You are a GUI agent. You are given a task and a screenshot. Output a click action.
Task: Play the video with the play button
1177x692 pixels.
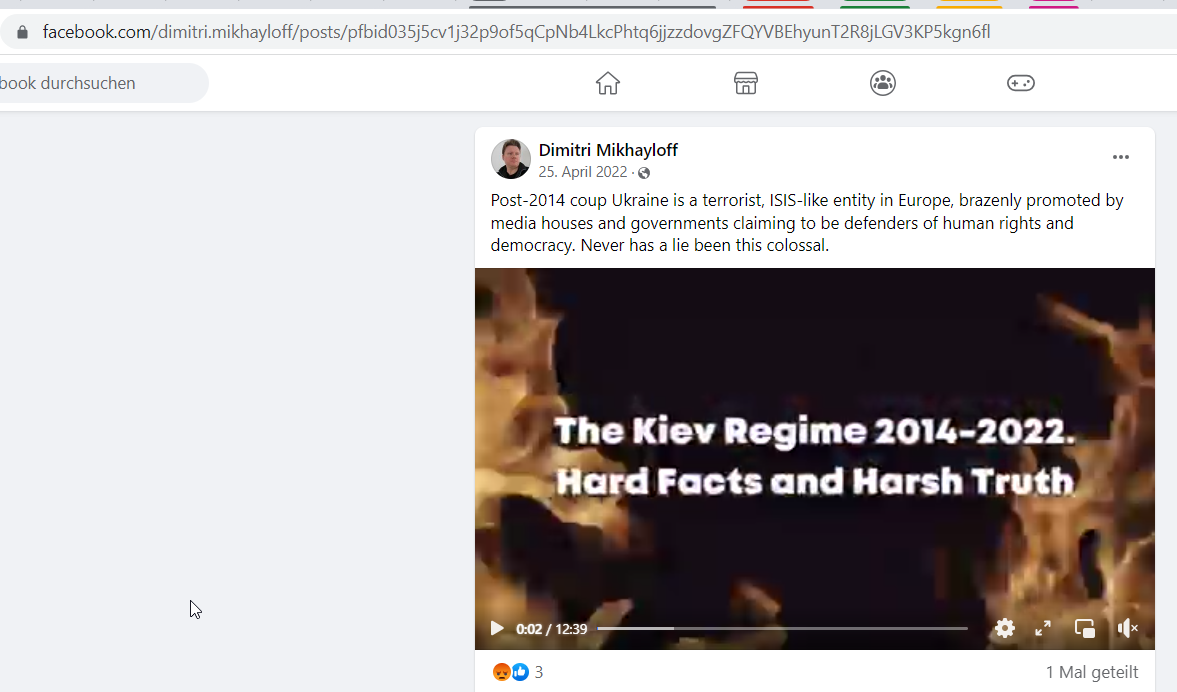tap(496, 628)
